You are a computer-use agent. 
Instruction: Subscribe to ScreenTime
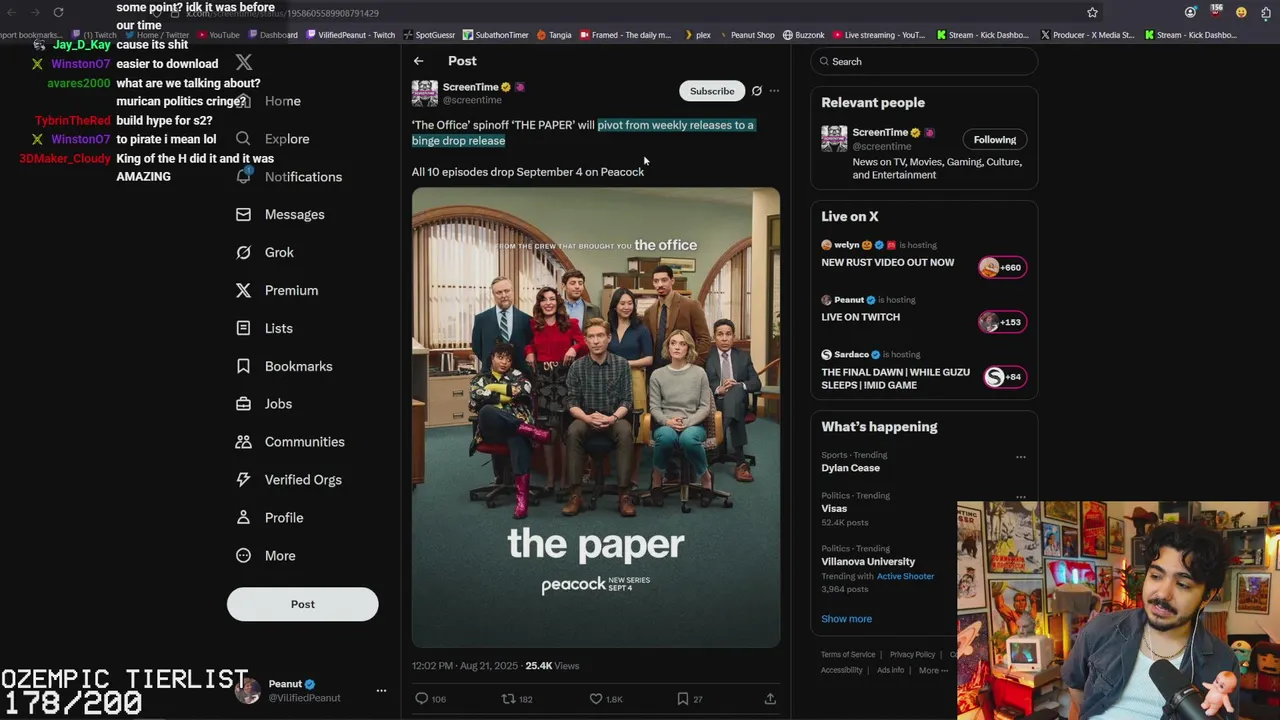[712, 91]
